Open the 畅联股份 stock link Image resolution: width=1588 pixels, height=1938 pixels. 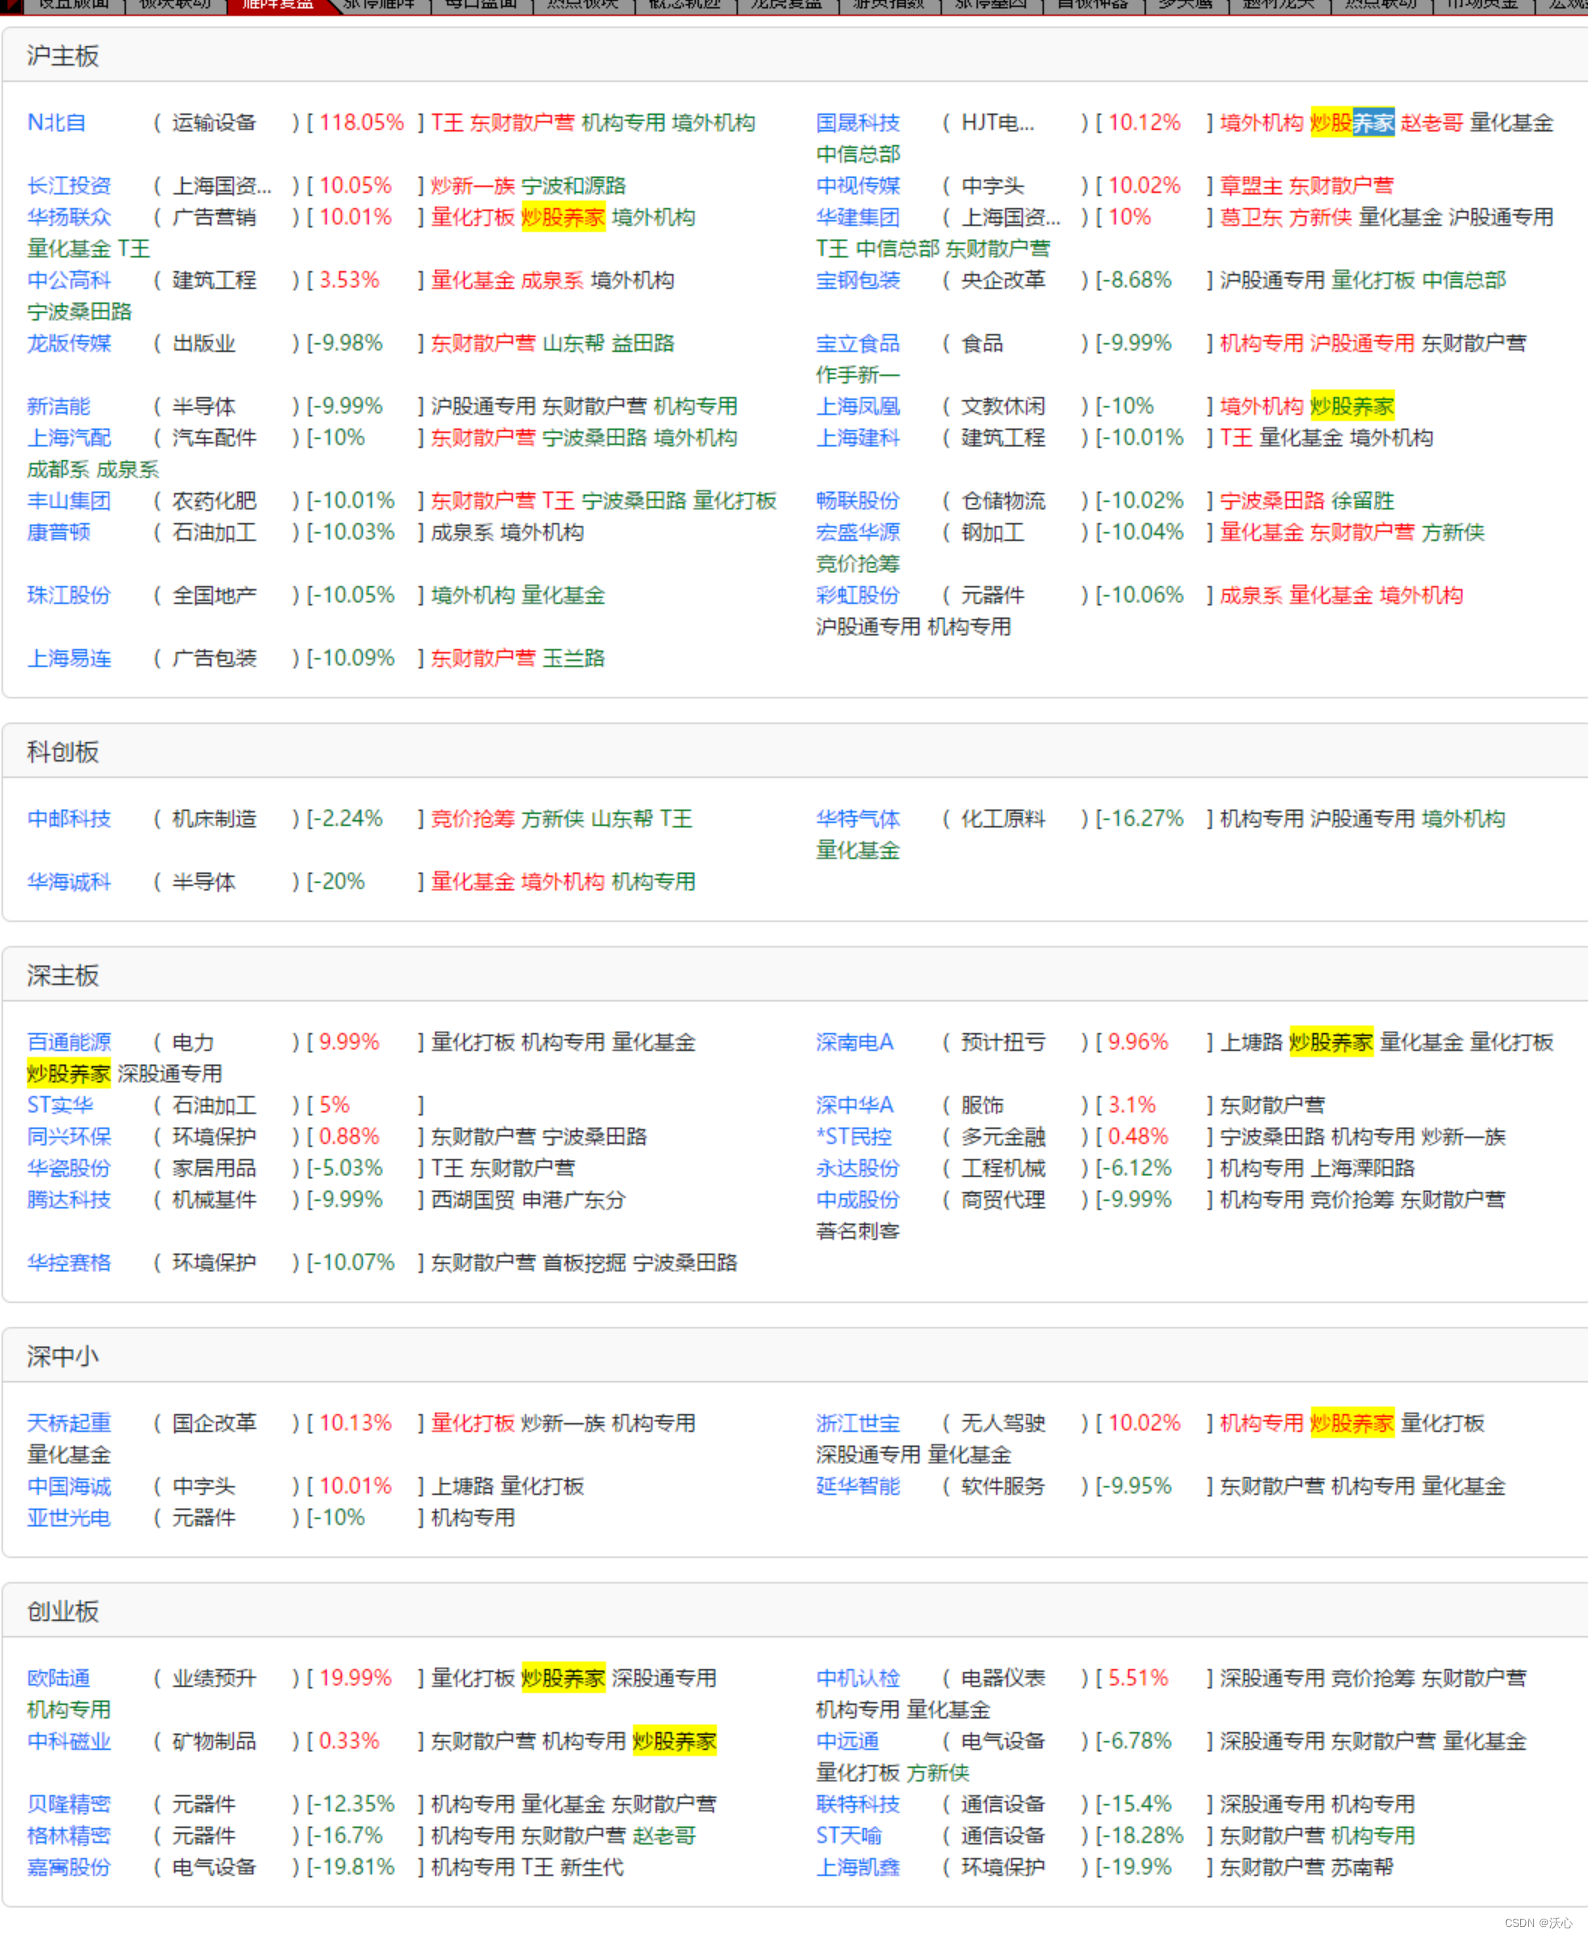click(858, 500)
